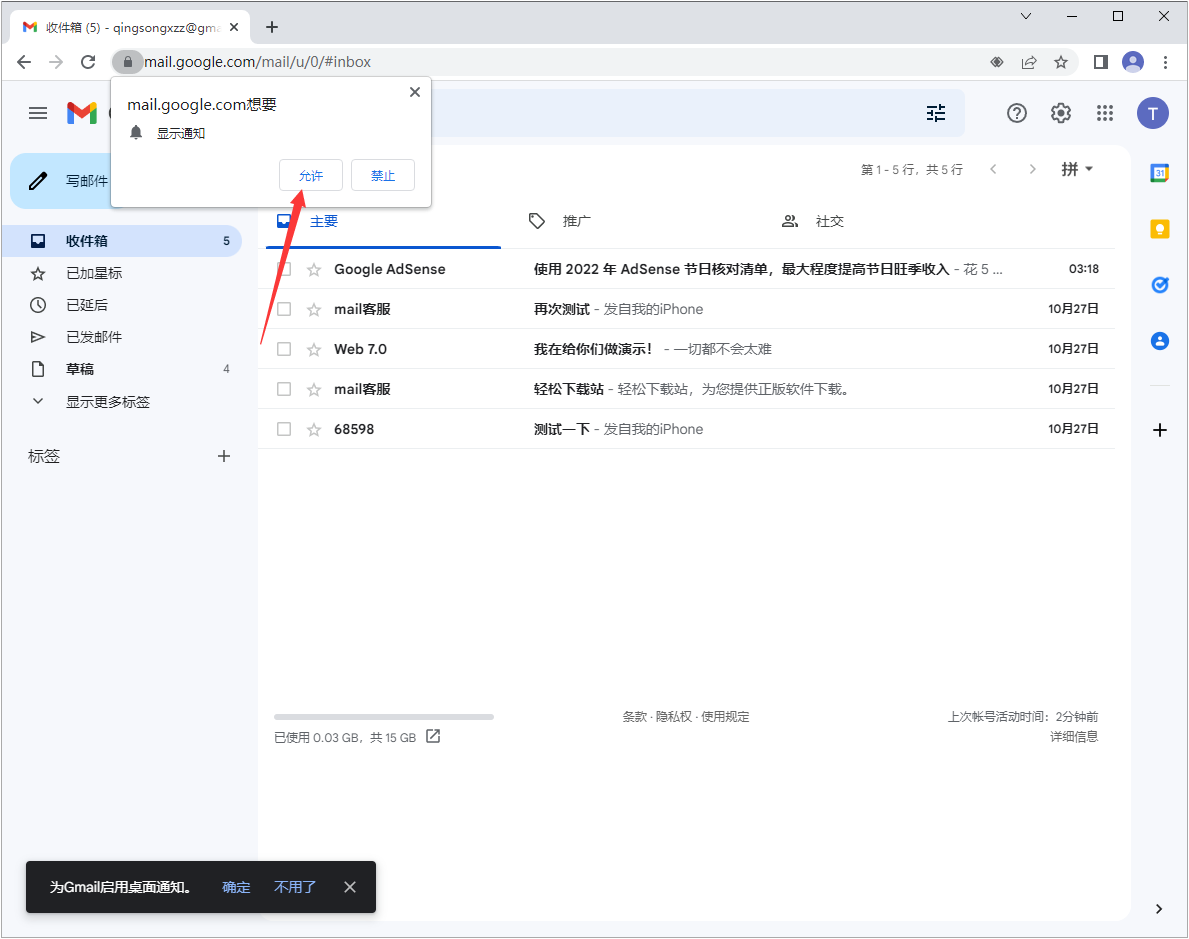
Task: Select the 轻松下载站 email checkbox
Action: (x=284, y=389)
